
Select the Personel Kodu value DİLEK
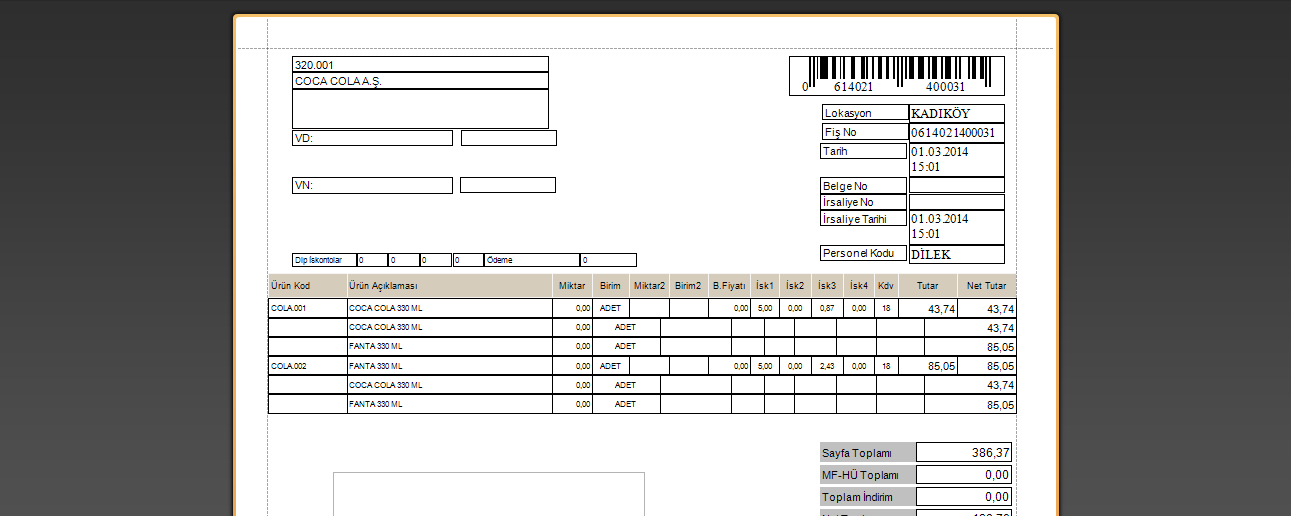956,254
